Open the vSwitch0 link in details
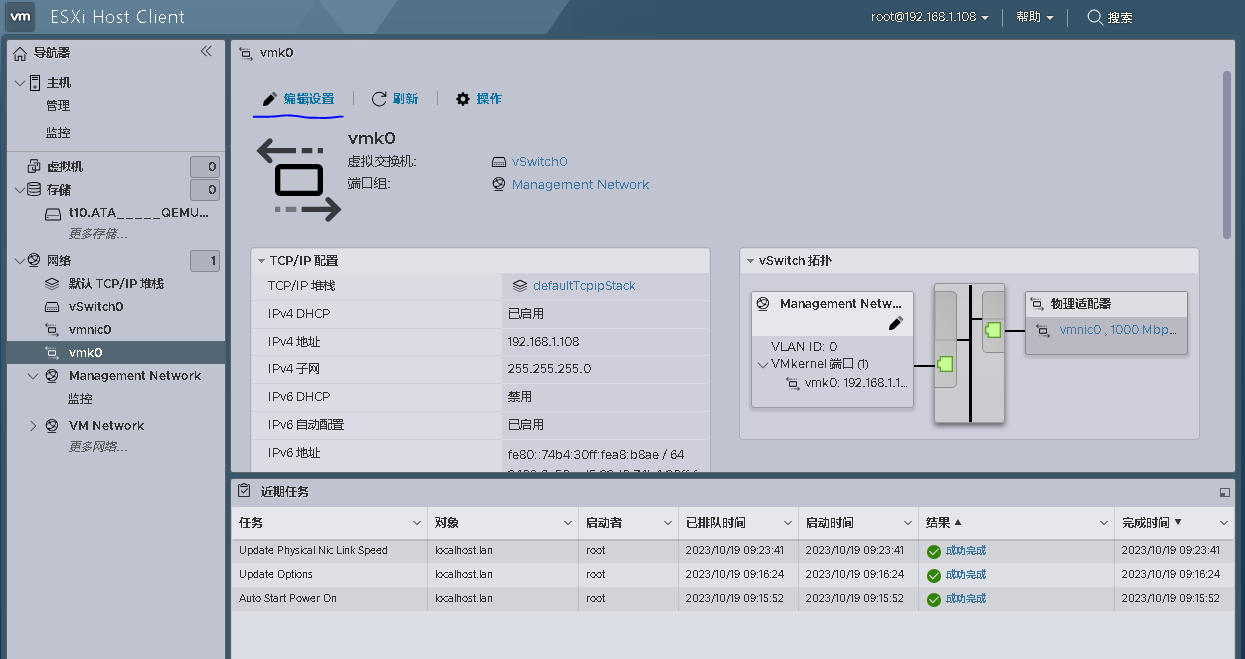 (540, 162)
